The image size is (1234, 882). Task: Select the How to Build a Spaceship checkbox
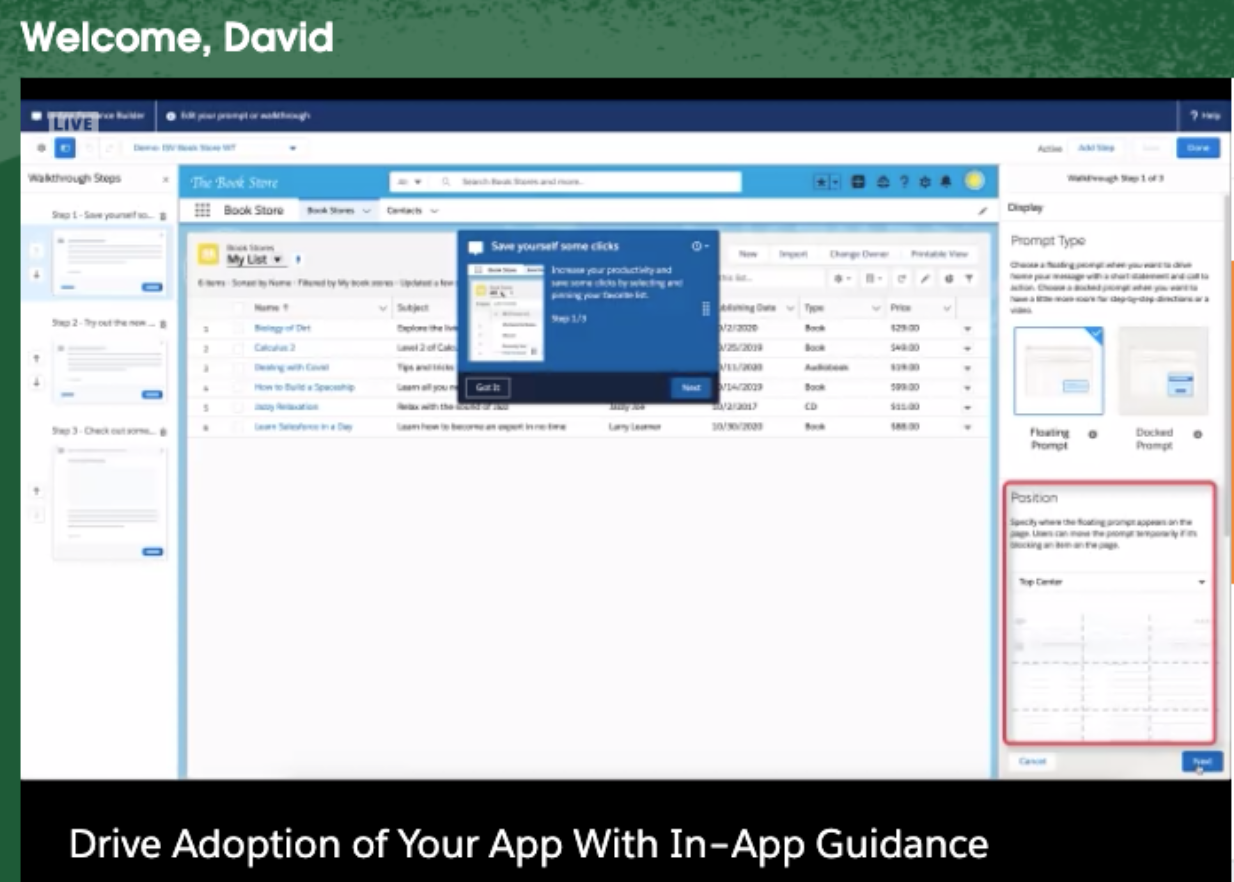pyautogui.click(x=238, y=387)
